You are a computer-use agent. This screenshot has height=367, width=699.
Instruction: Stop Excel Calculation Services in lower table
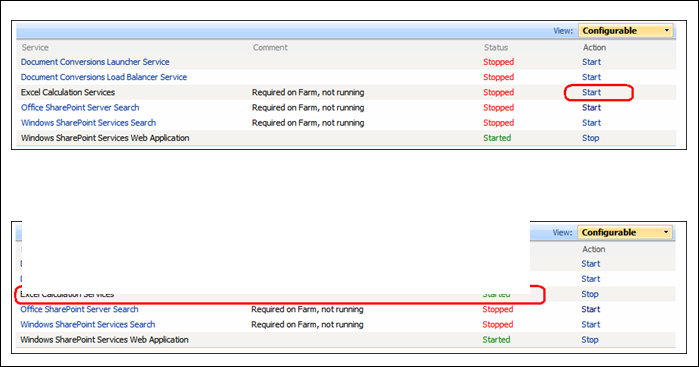tap(589, 294)
